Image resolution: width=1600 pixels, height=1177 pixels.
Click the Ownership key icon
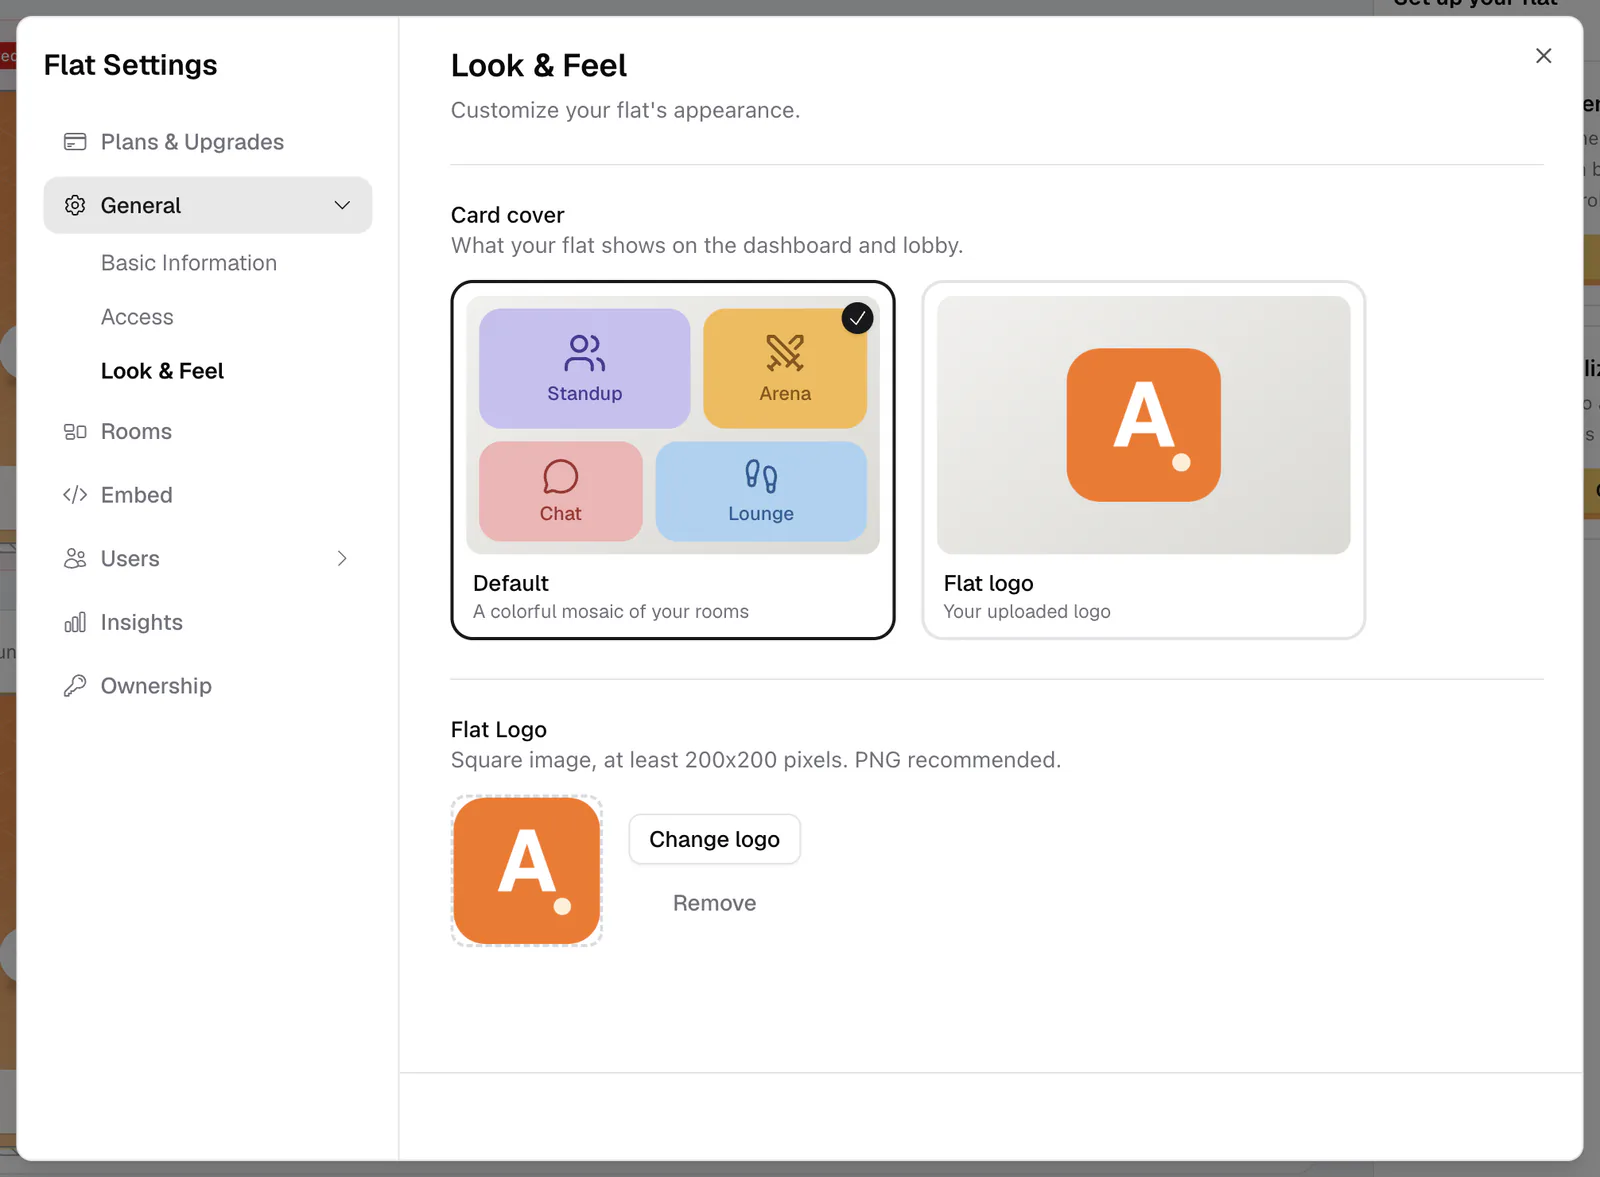(x=75, y=686)
